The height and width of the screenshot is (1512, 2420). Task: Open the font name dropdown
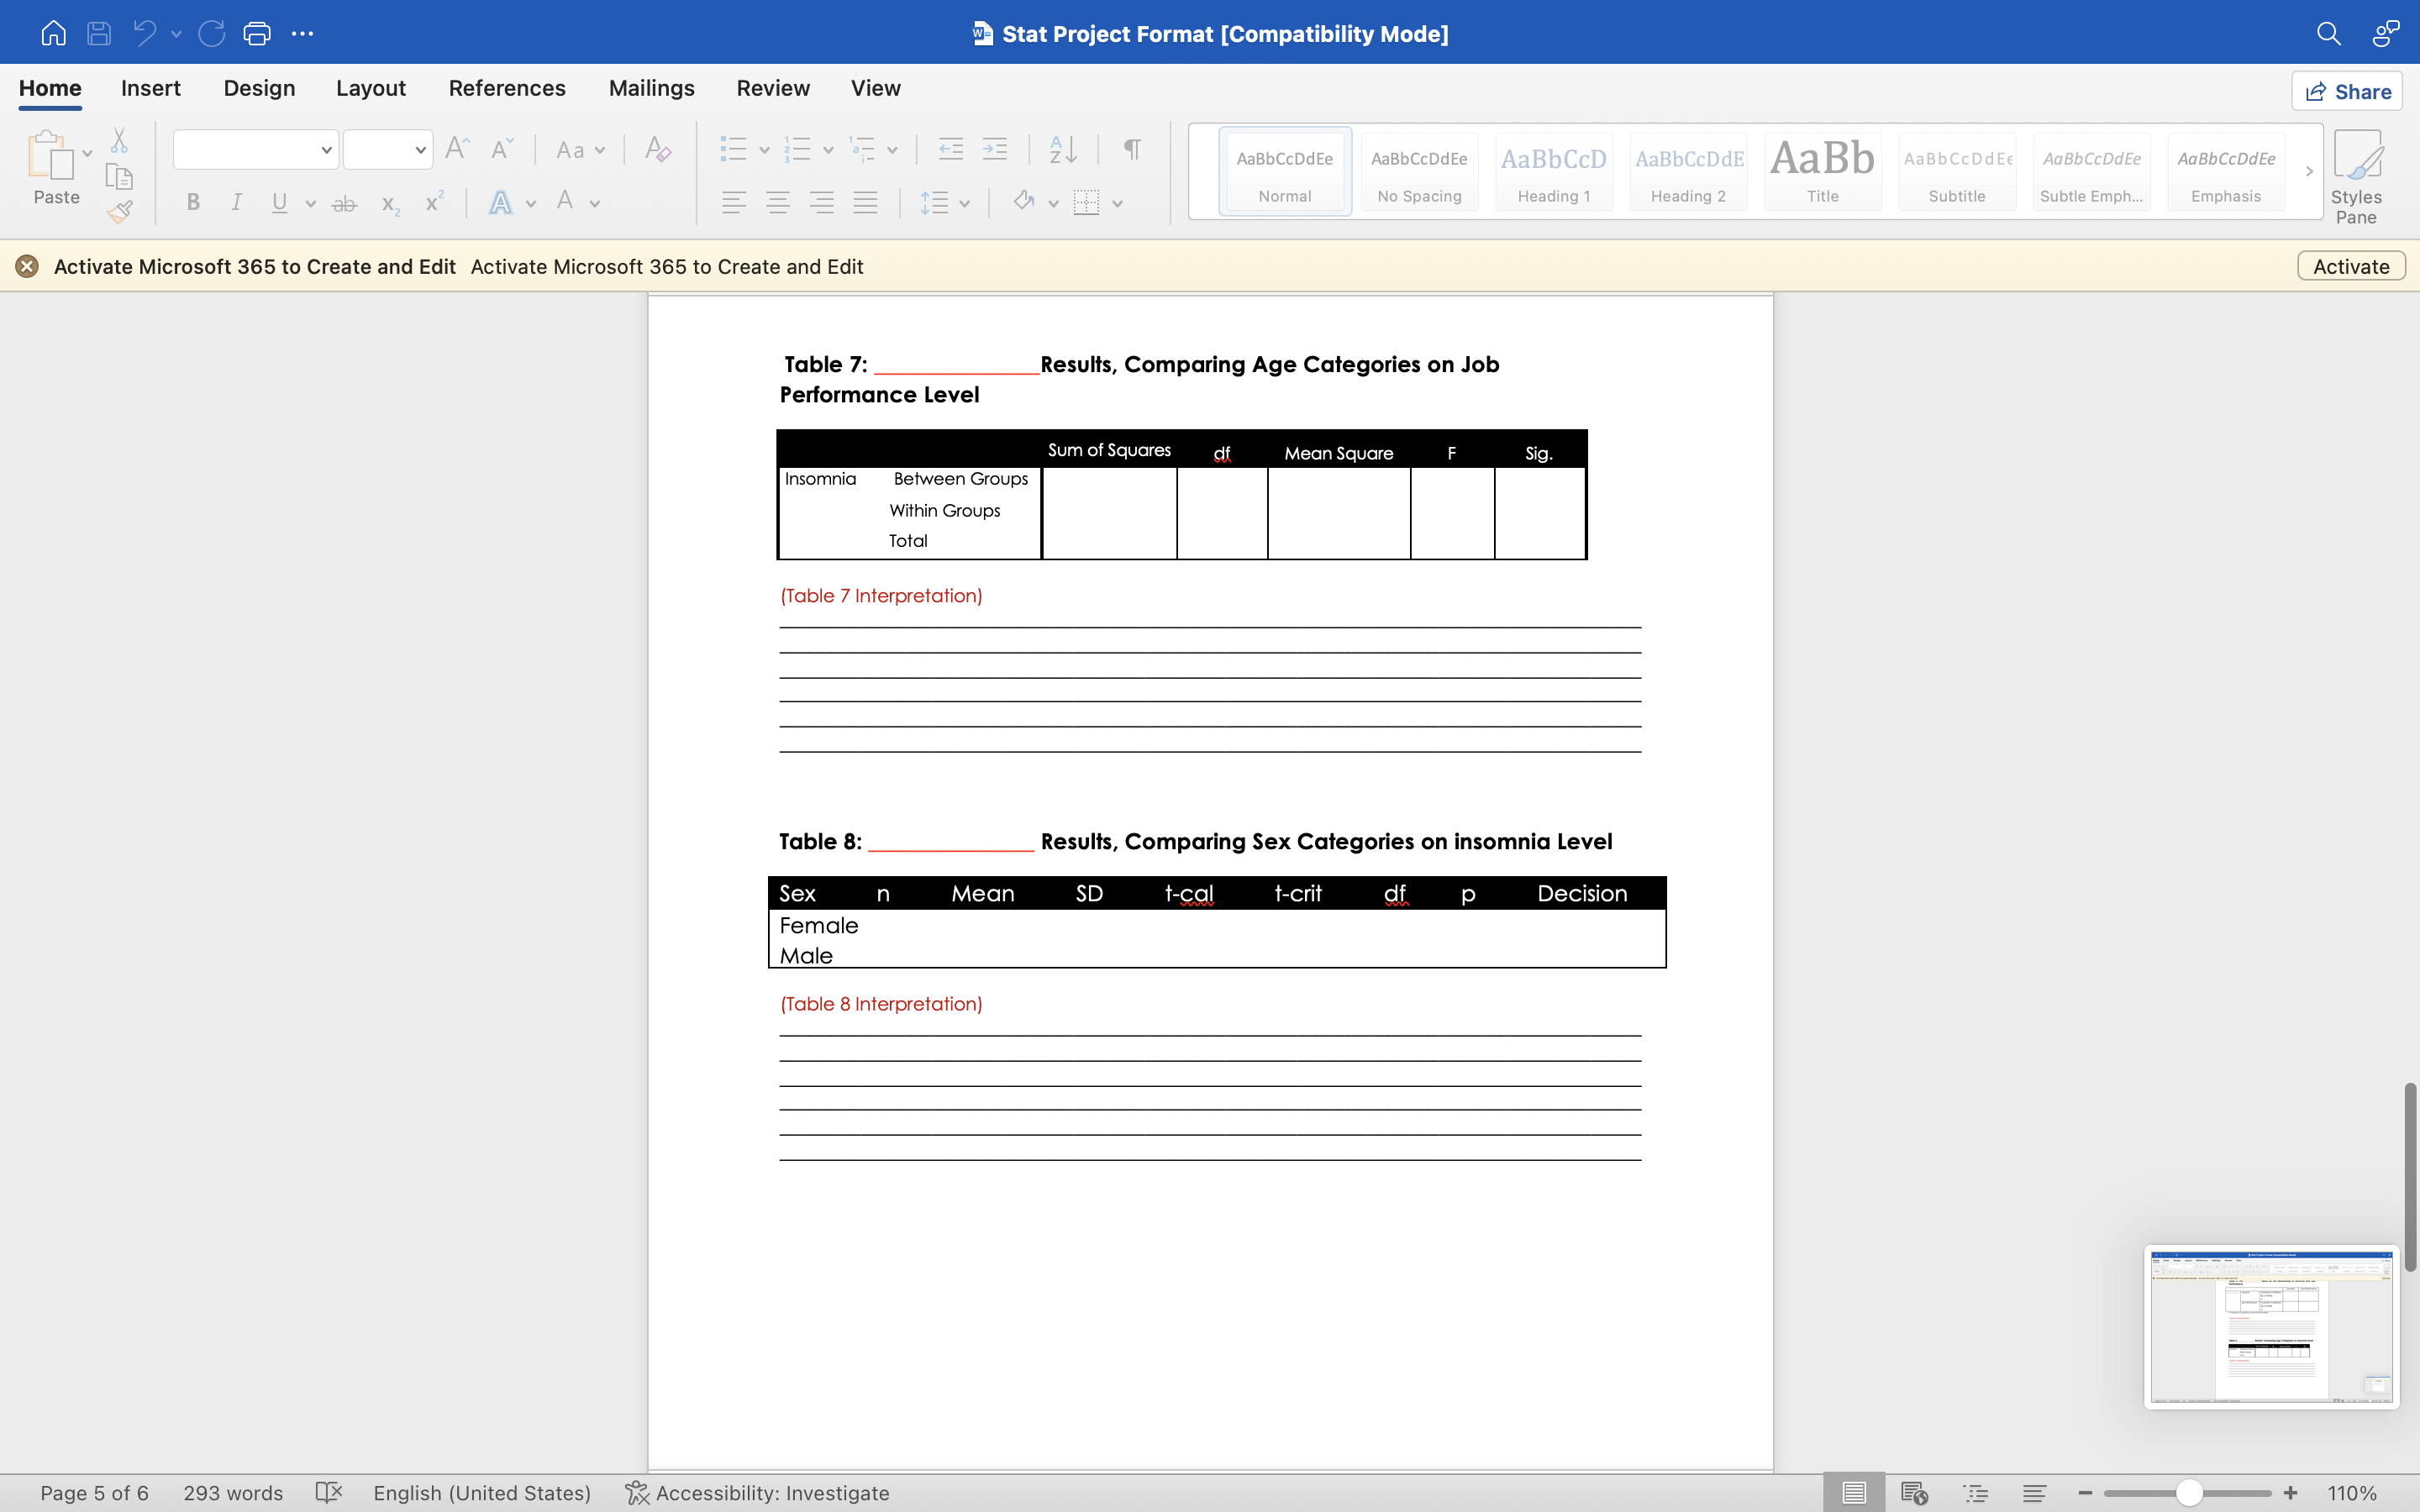[x=326, y=150]
